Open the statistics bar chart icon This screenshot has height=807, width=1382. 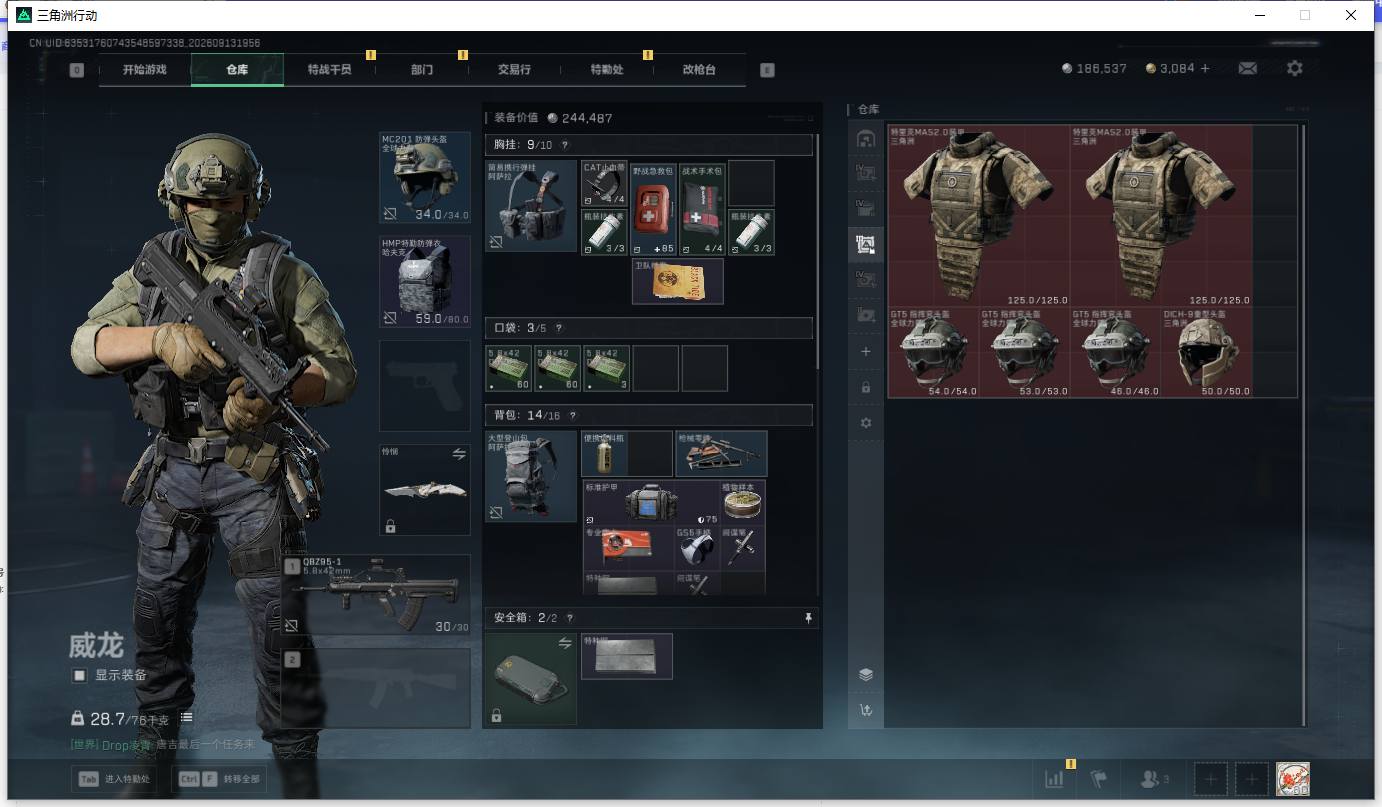click(1054, 778)
